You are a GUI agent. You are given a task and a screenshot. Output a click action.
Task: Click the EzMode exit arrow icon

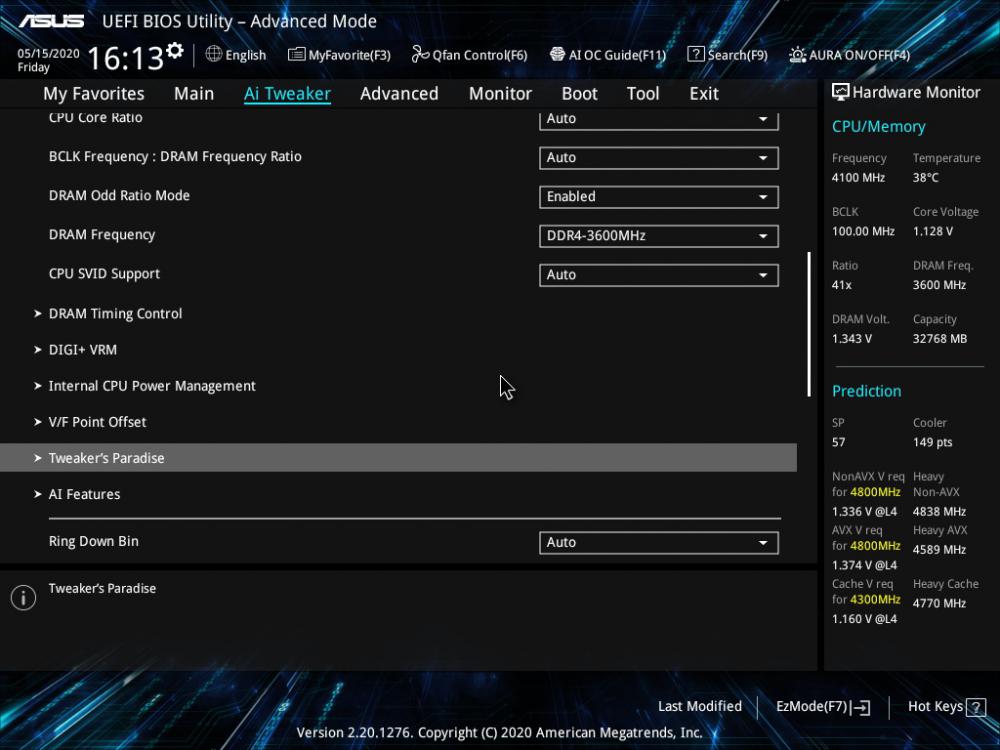860,707
